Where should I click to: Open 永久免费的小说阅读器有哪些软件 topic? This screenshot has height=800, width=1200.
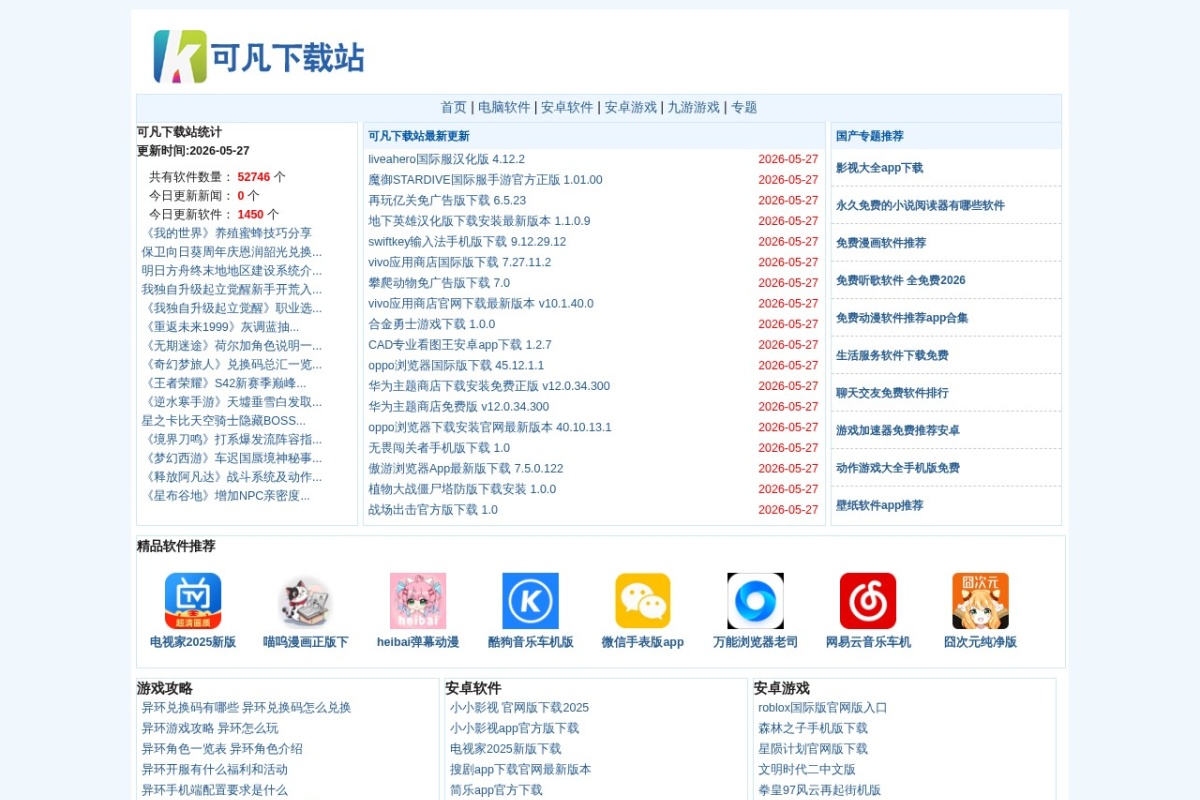click(x=920, y=205)
